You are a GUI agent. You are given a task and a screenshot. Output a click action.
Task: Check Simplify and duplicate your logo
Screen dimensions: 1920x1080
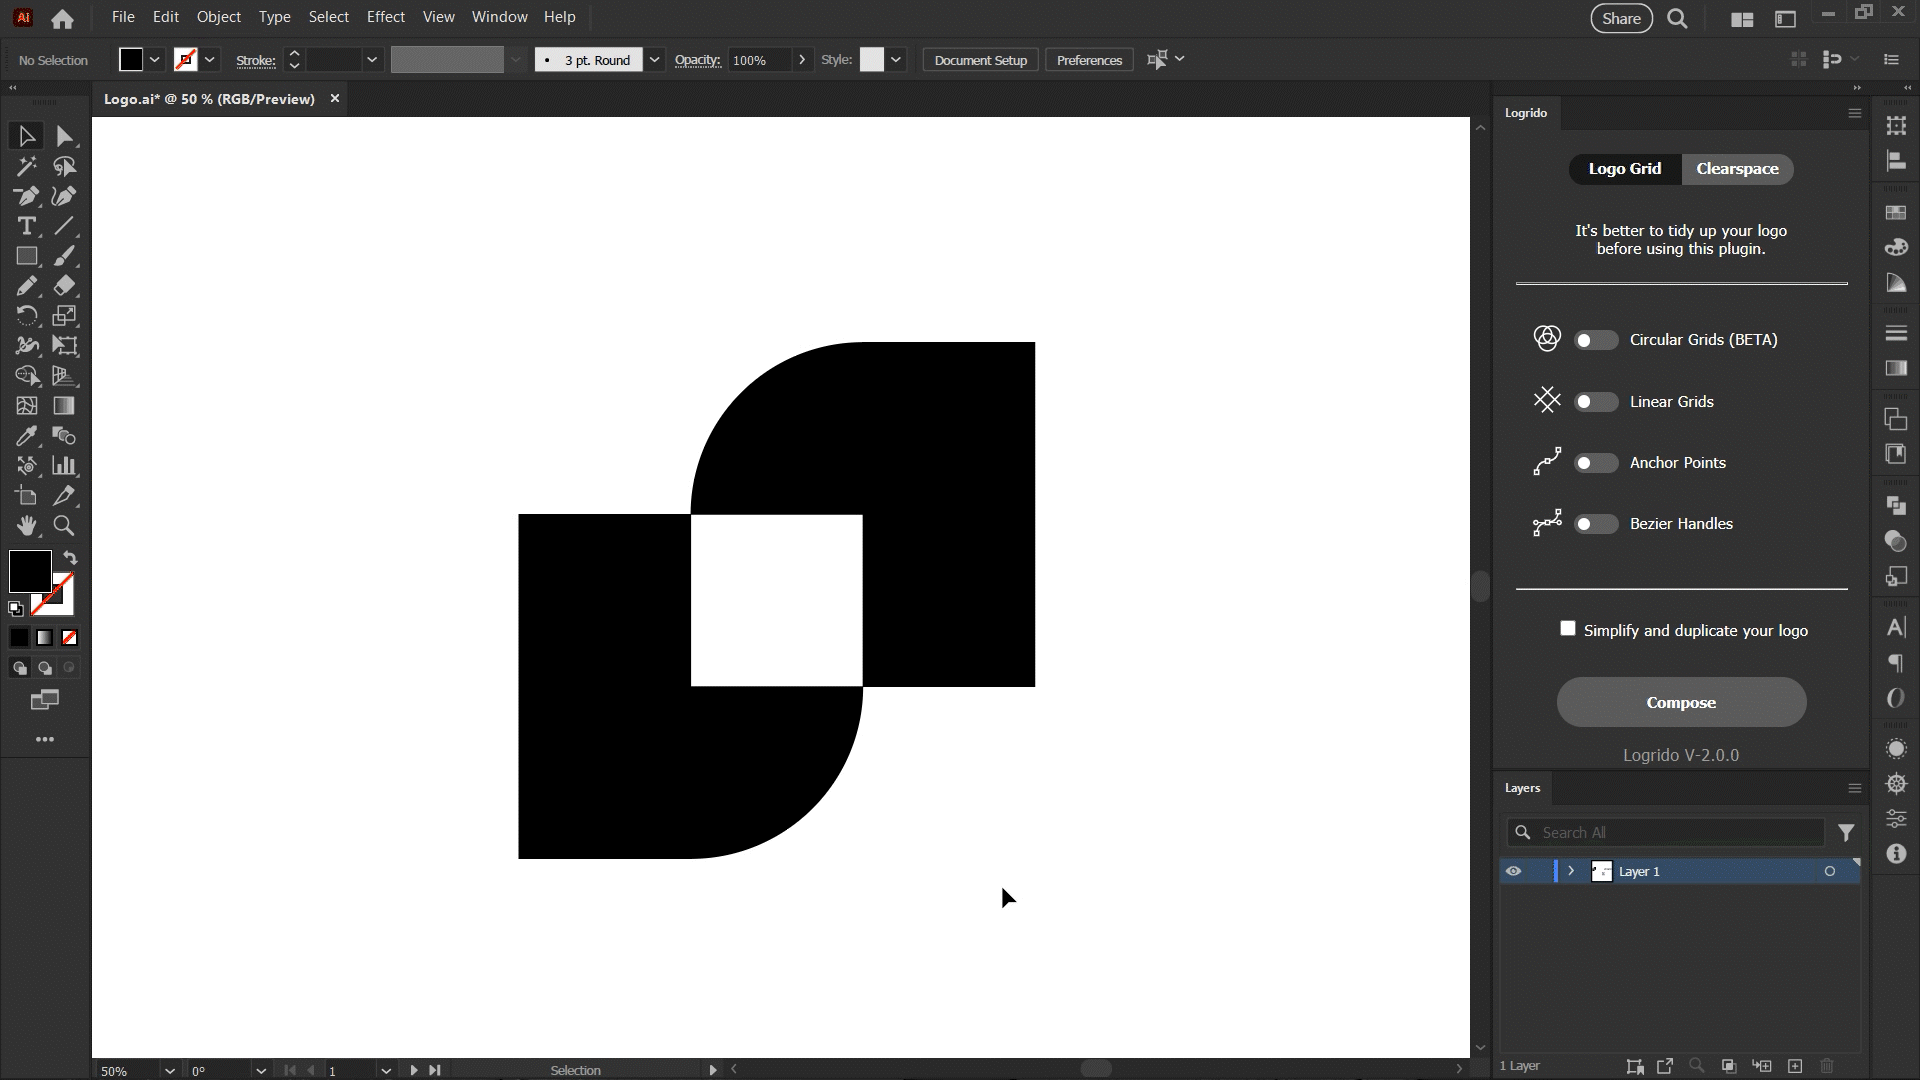1568,629
